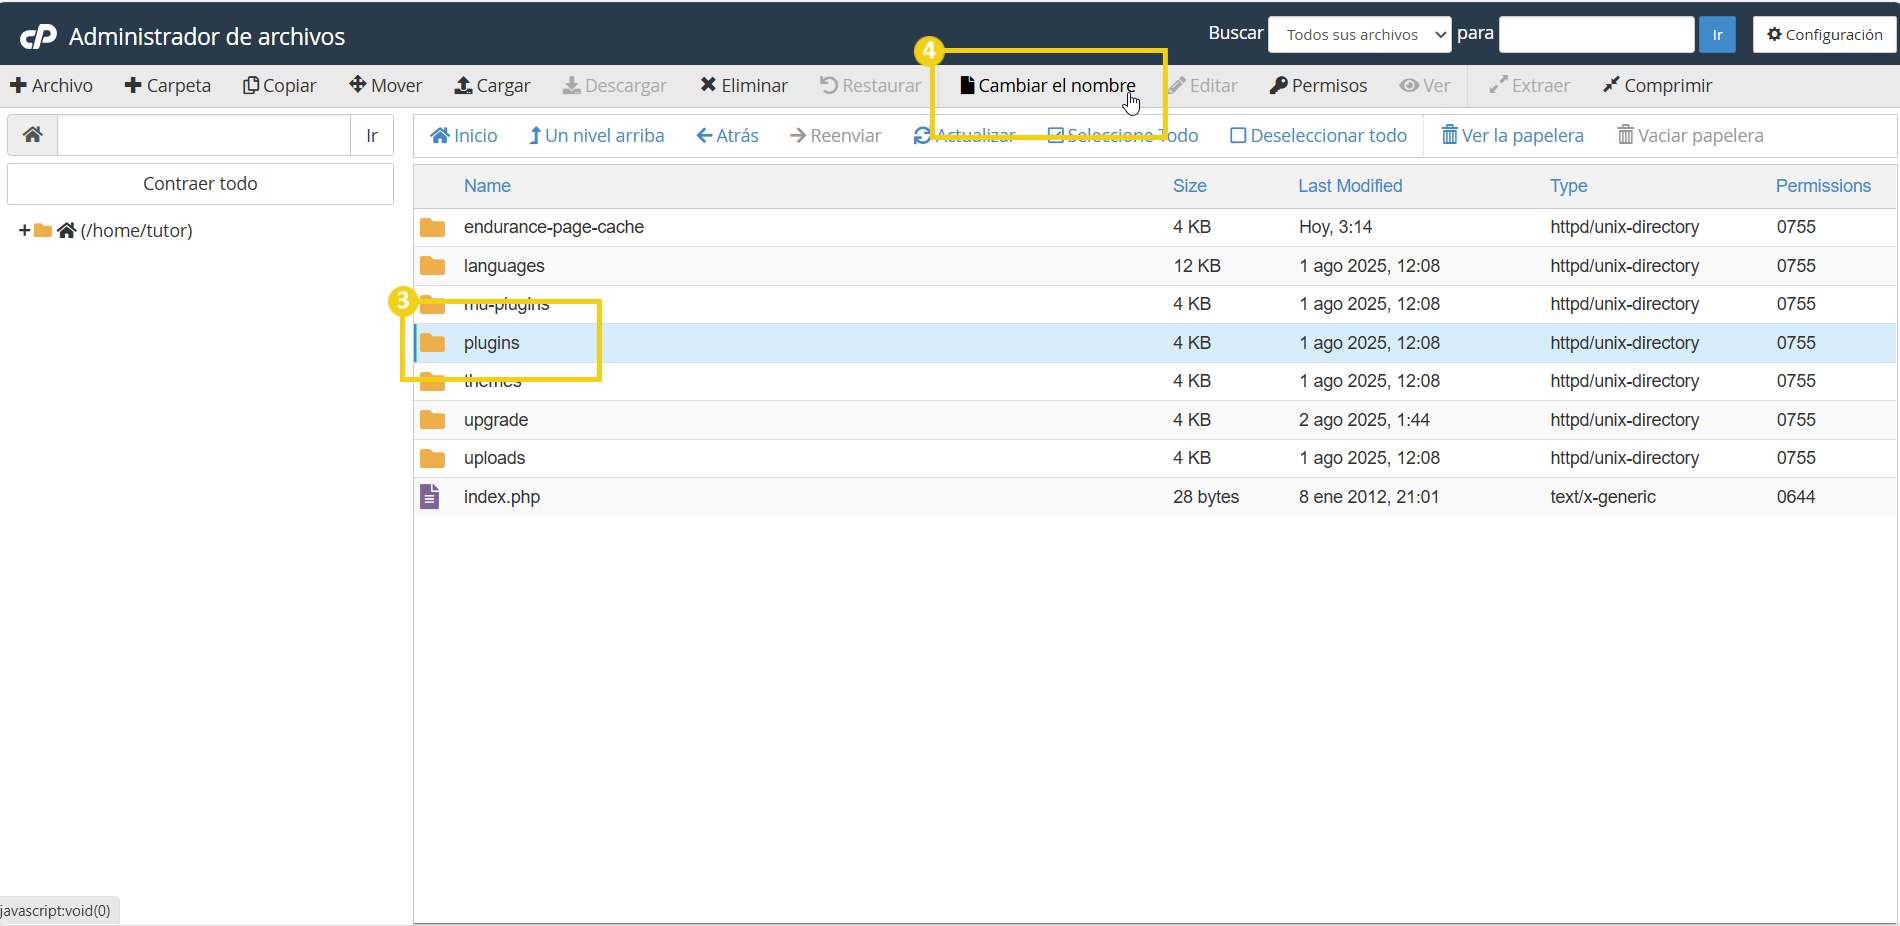This screenshot has width=1900, height=926.
Task: Sort by the Size column header
Action: (x=1190, y=186)
